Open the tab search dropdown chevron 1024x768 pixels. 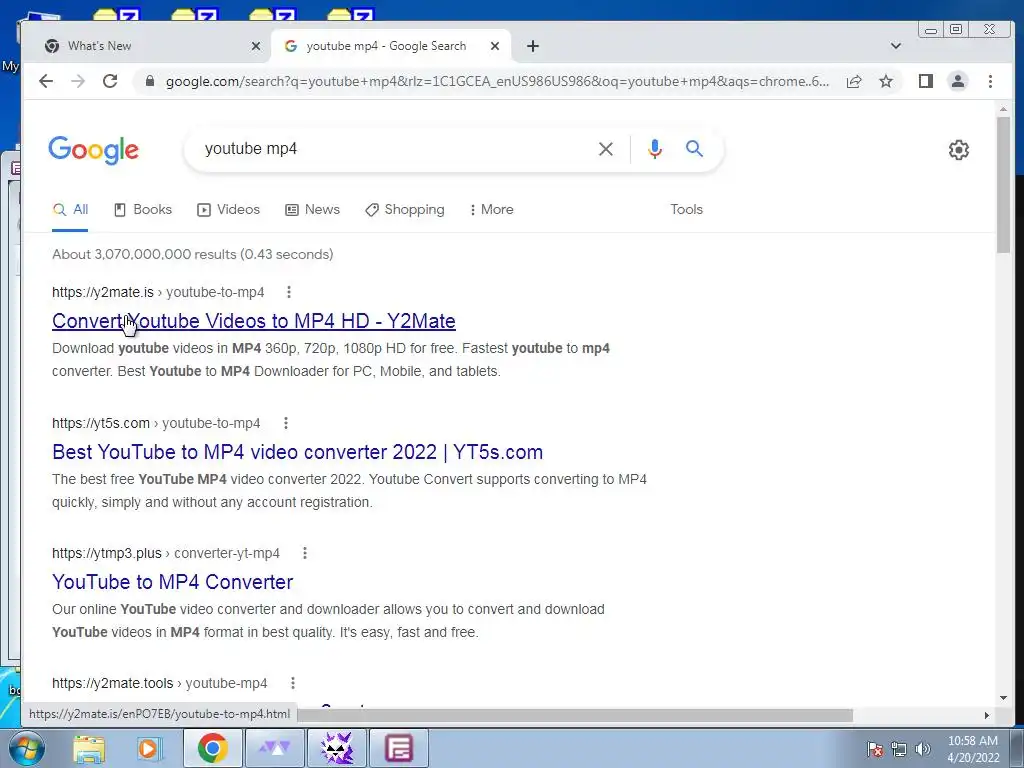(x=895, y=46)
